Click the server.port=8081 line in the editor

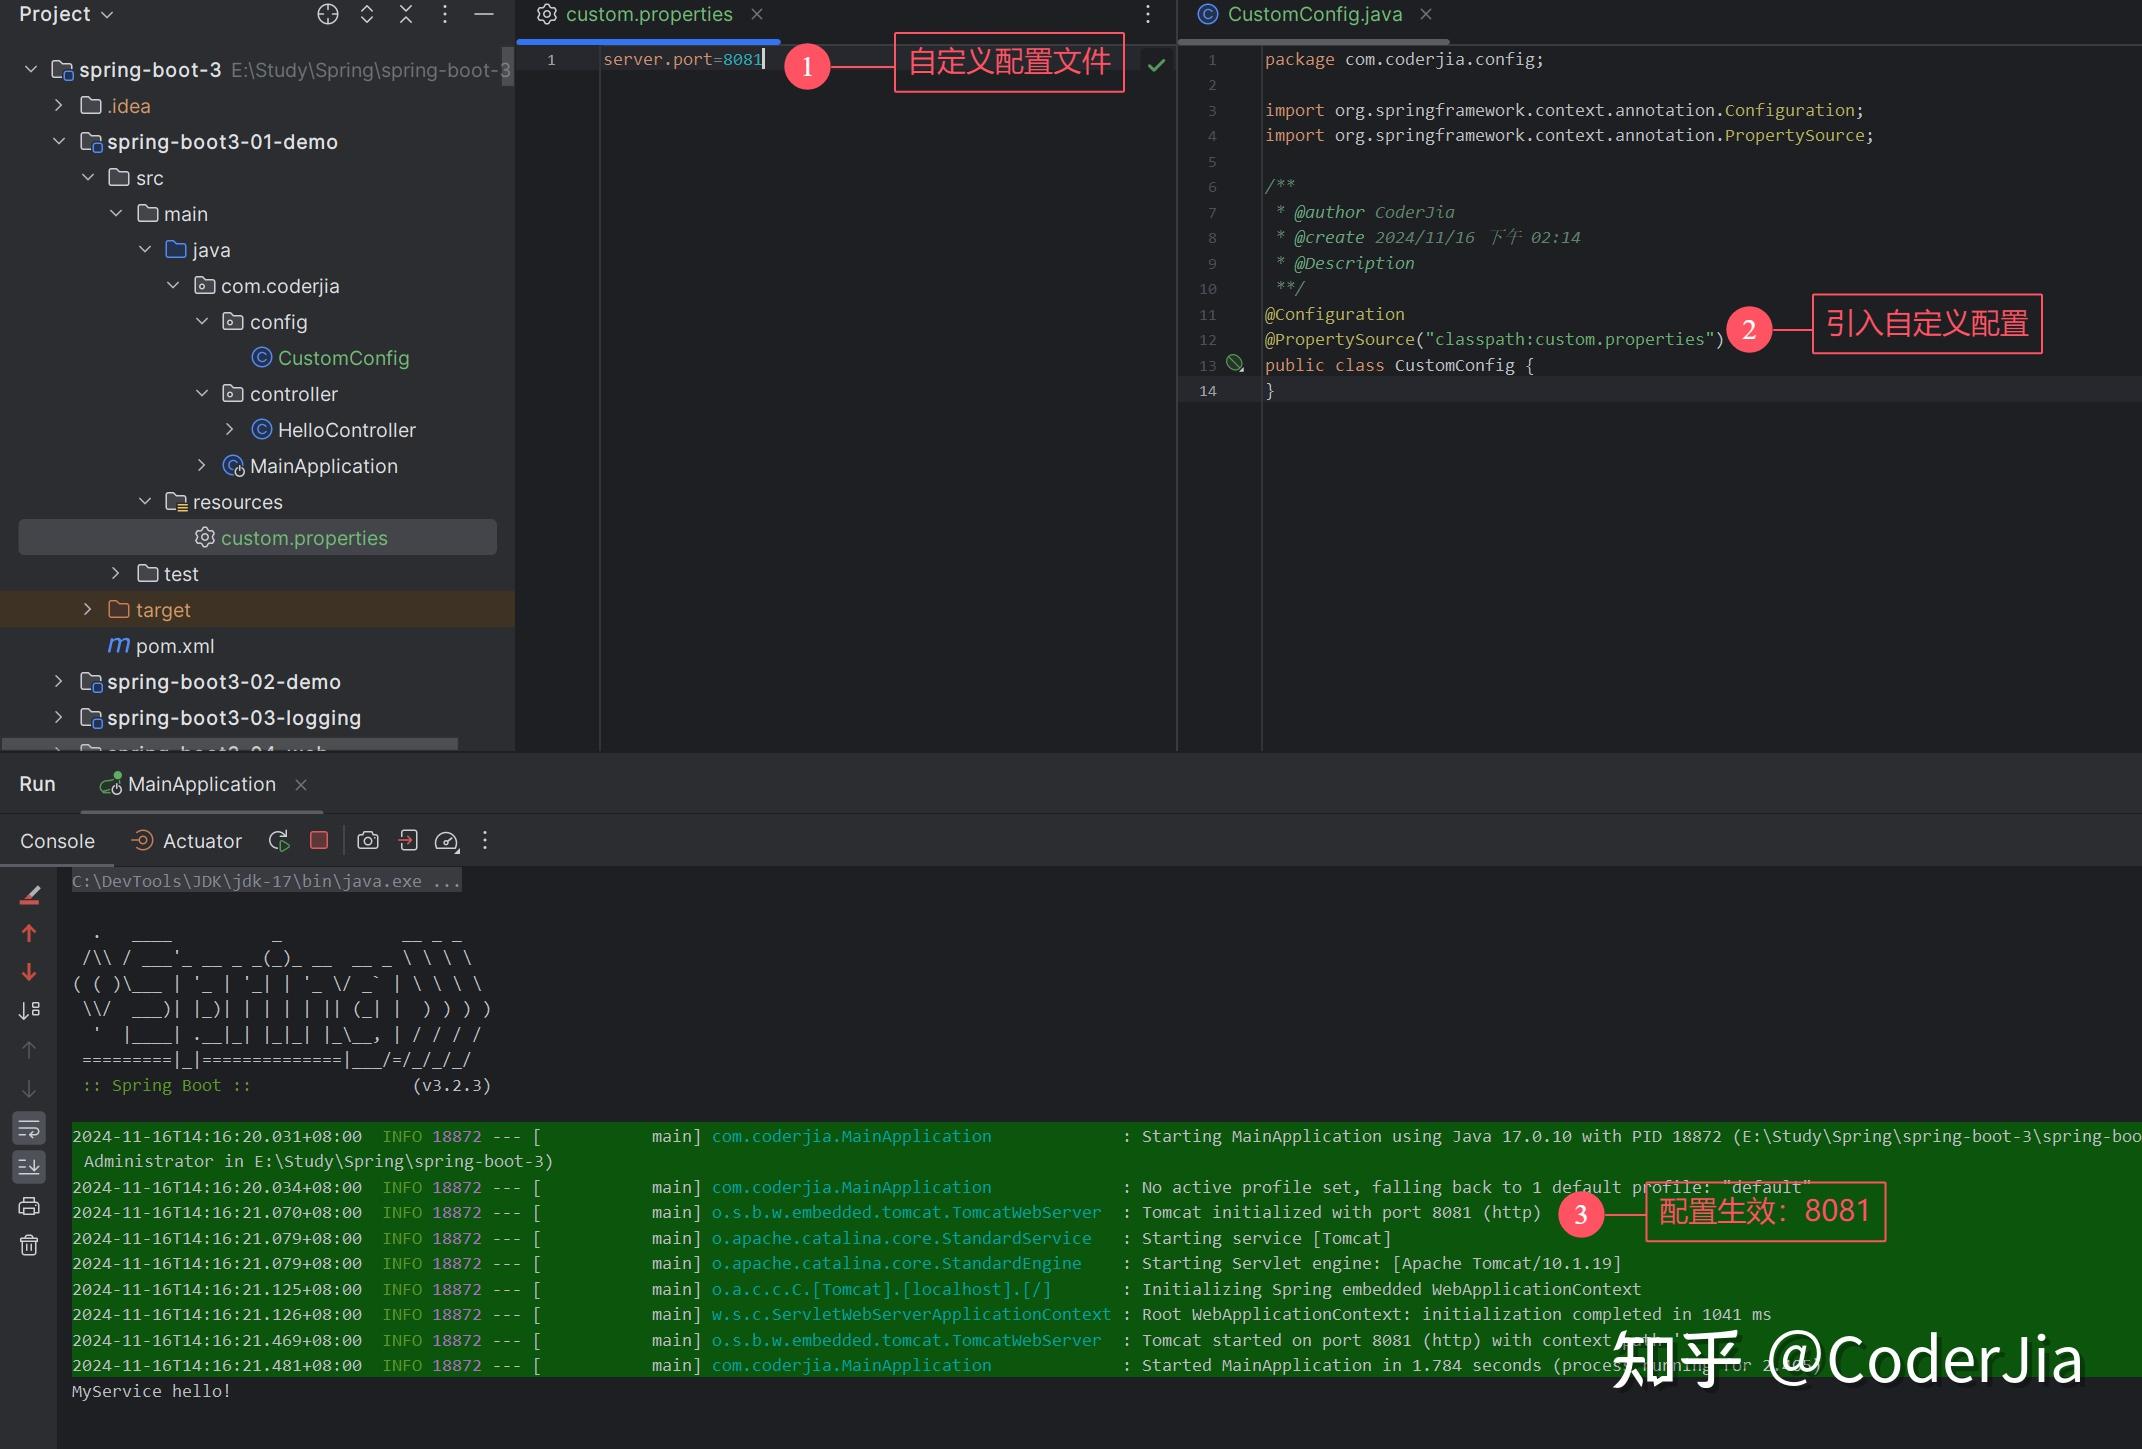click(683, 59)
